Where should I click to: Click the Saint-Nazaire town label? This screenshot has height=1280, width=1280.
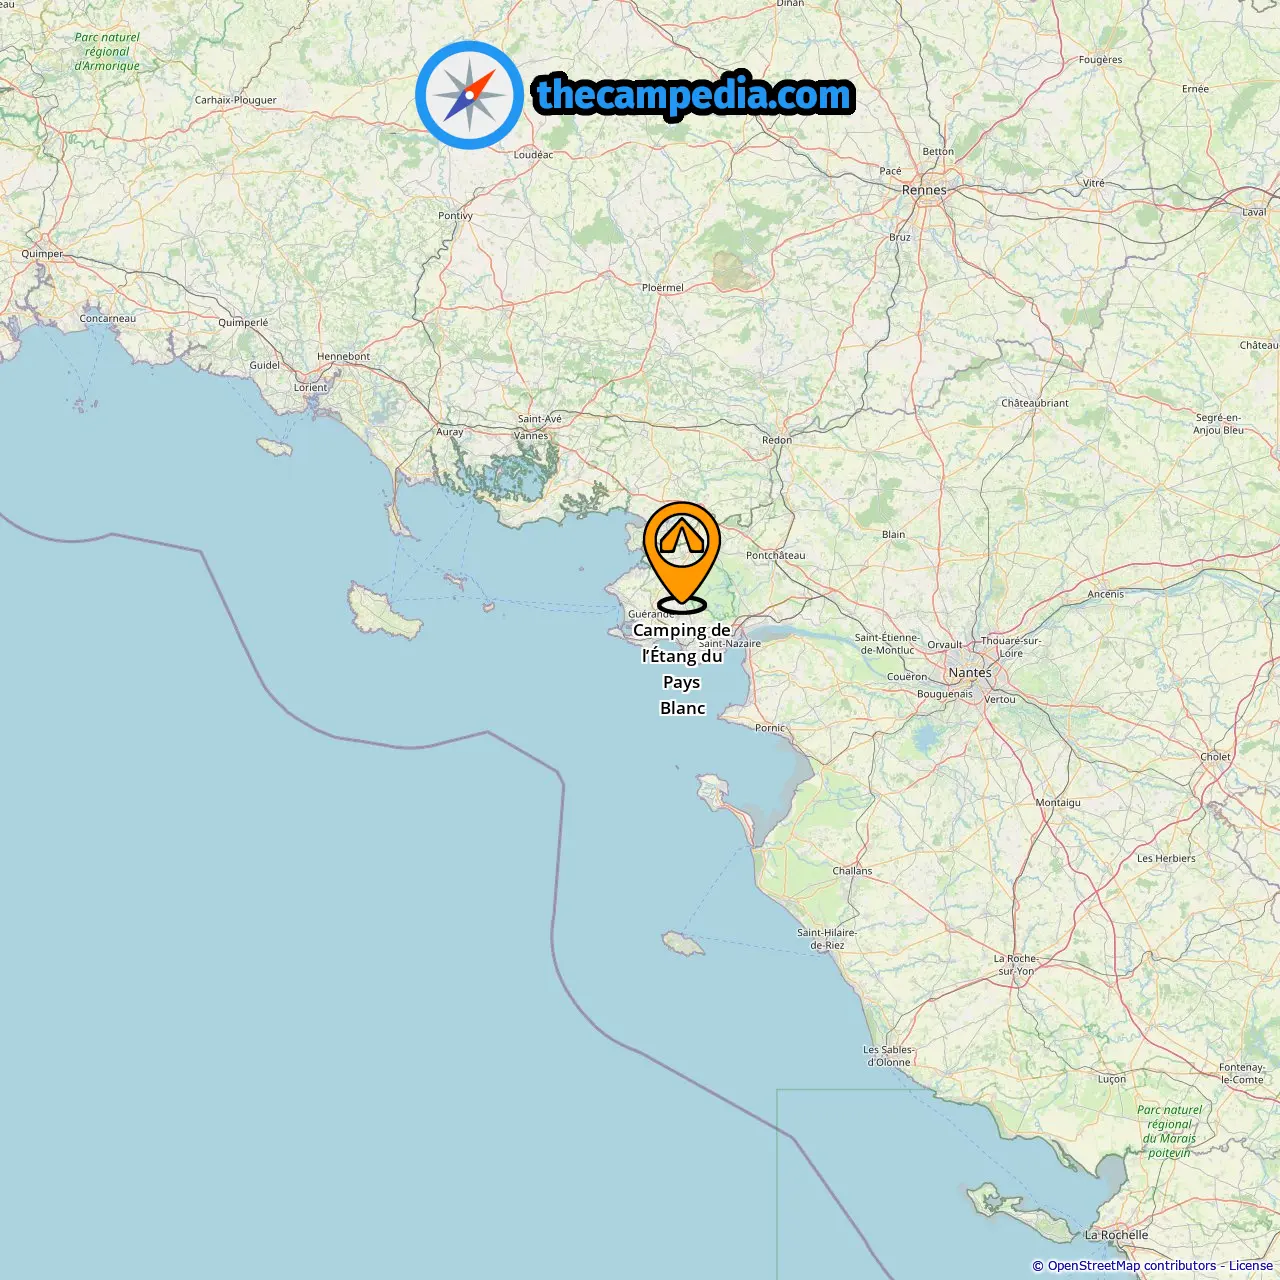pyautogui.click(x=730, y=644)
